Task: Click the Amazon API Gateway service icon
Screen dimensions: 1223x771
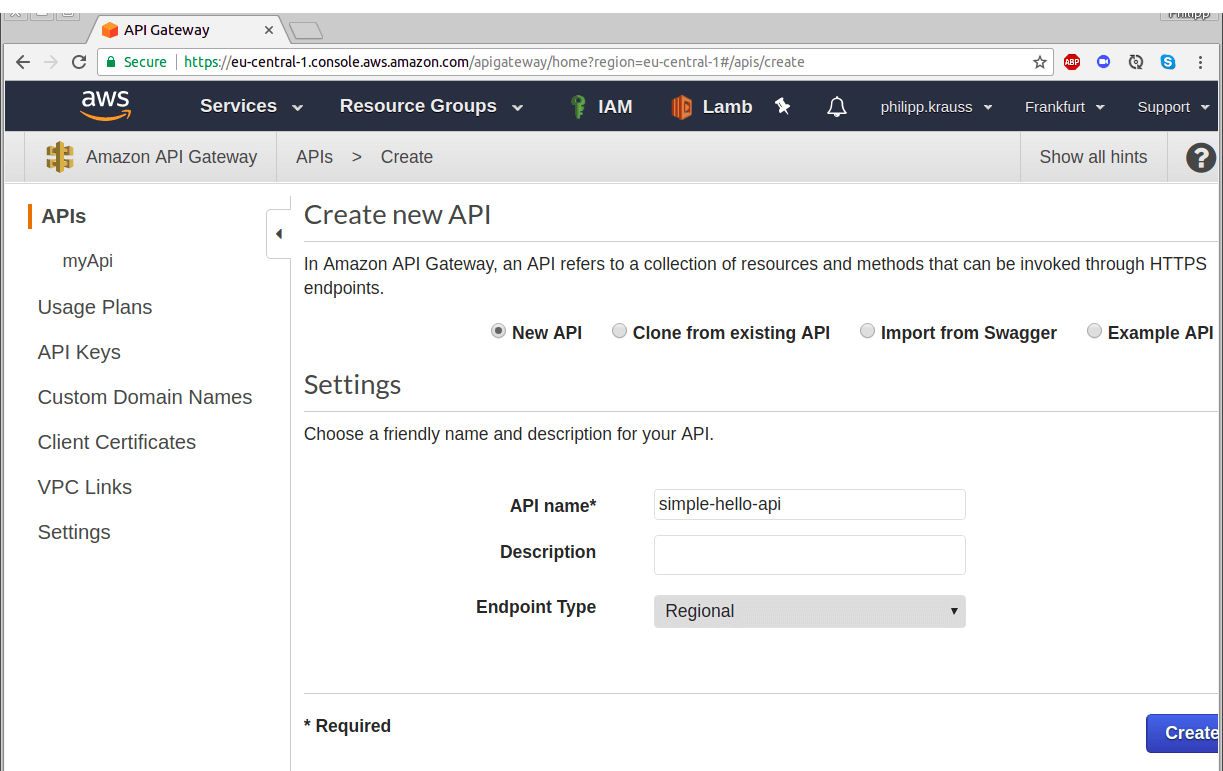Action: (60, 157)
